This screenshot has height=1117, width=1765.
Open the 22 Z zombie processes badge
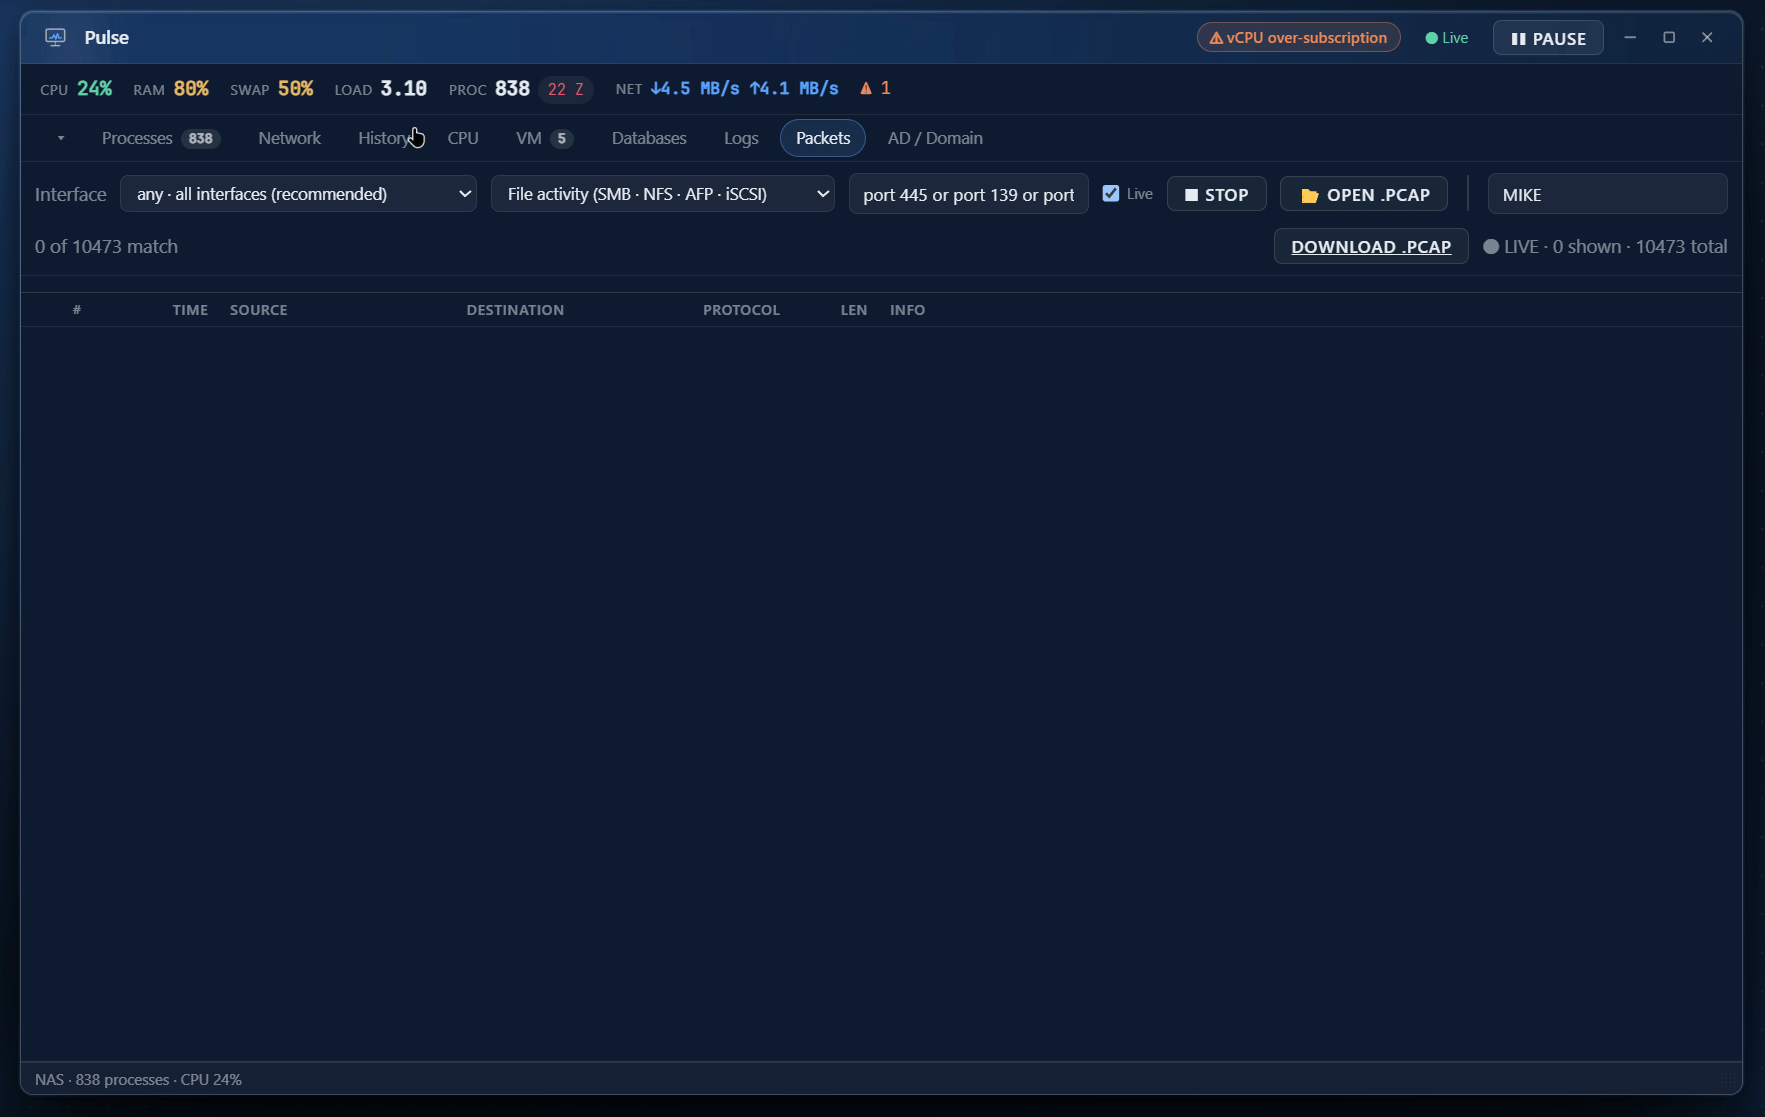click(566, 89)
